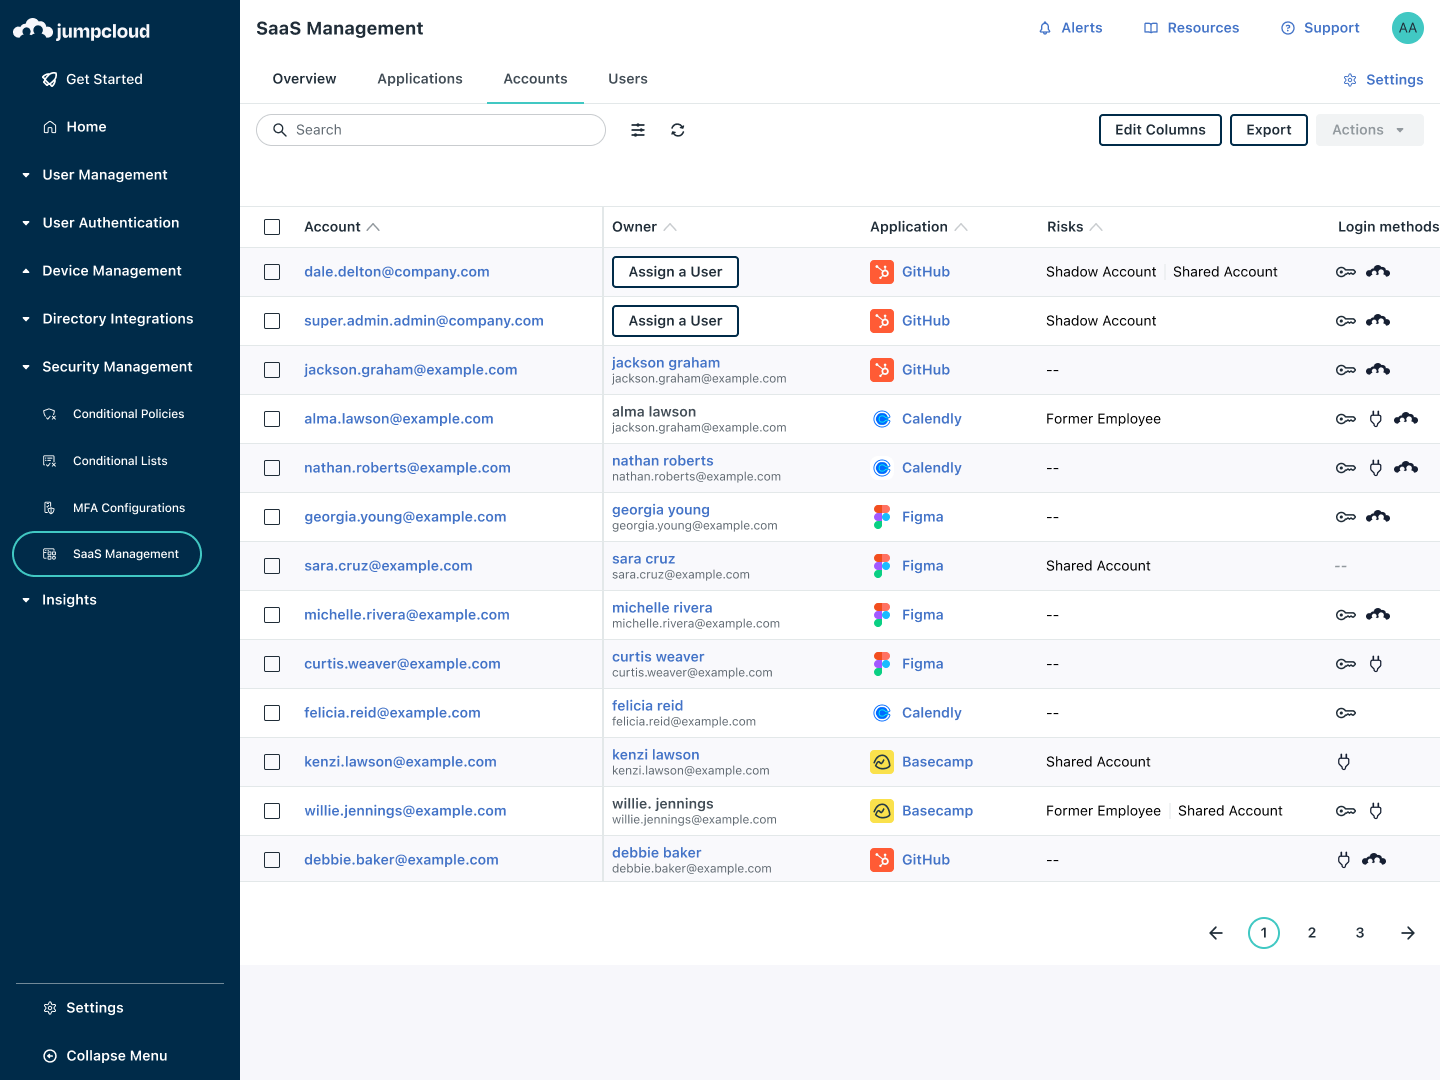Click JumpCloud login icon in debbie.baker row
Screen dimensions: 1440x1080
click(1374, 859)
